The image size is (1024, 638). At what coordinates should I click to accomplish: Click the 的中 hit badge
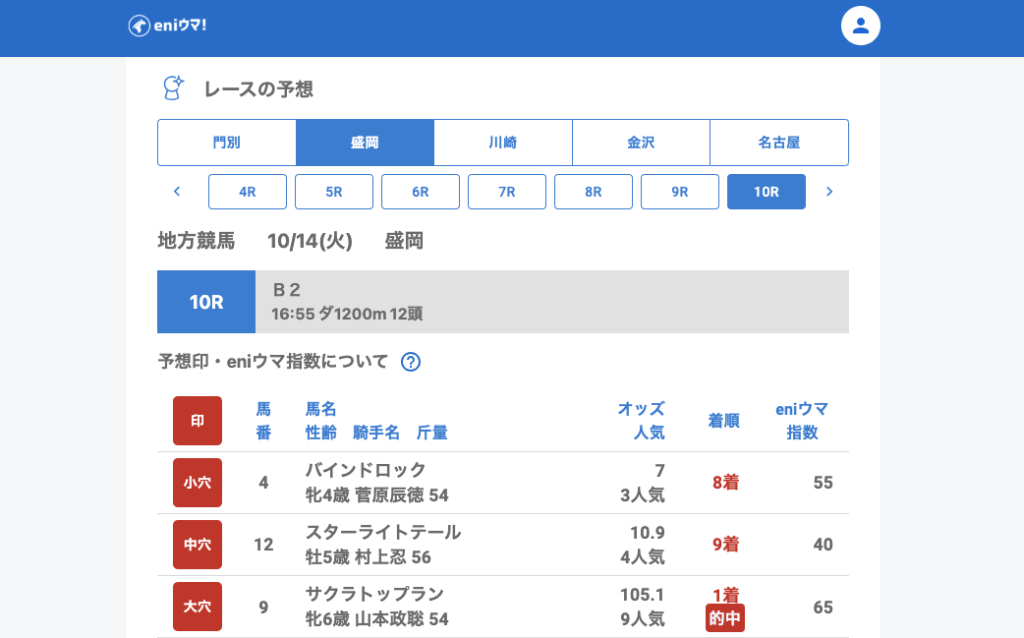pyautogui.click(x=725, y=619)
